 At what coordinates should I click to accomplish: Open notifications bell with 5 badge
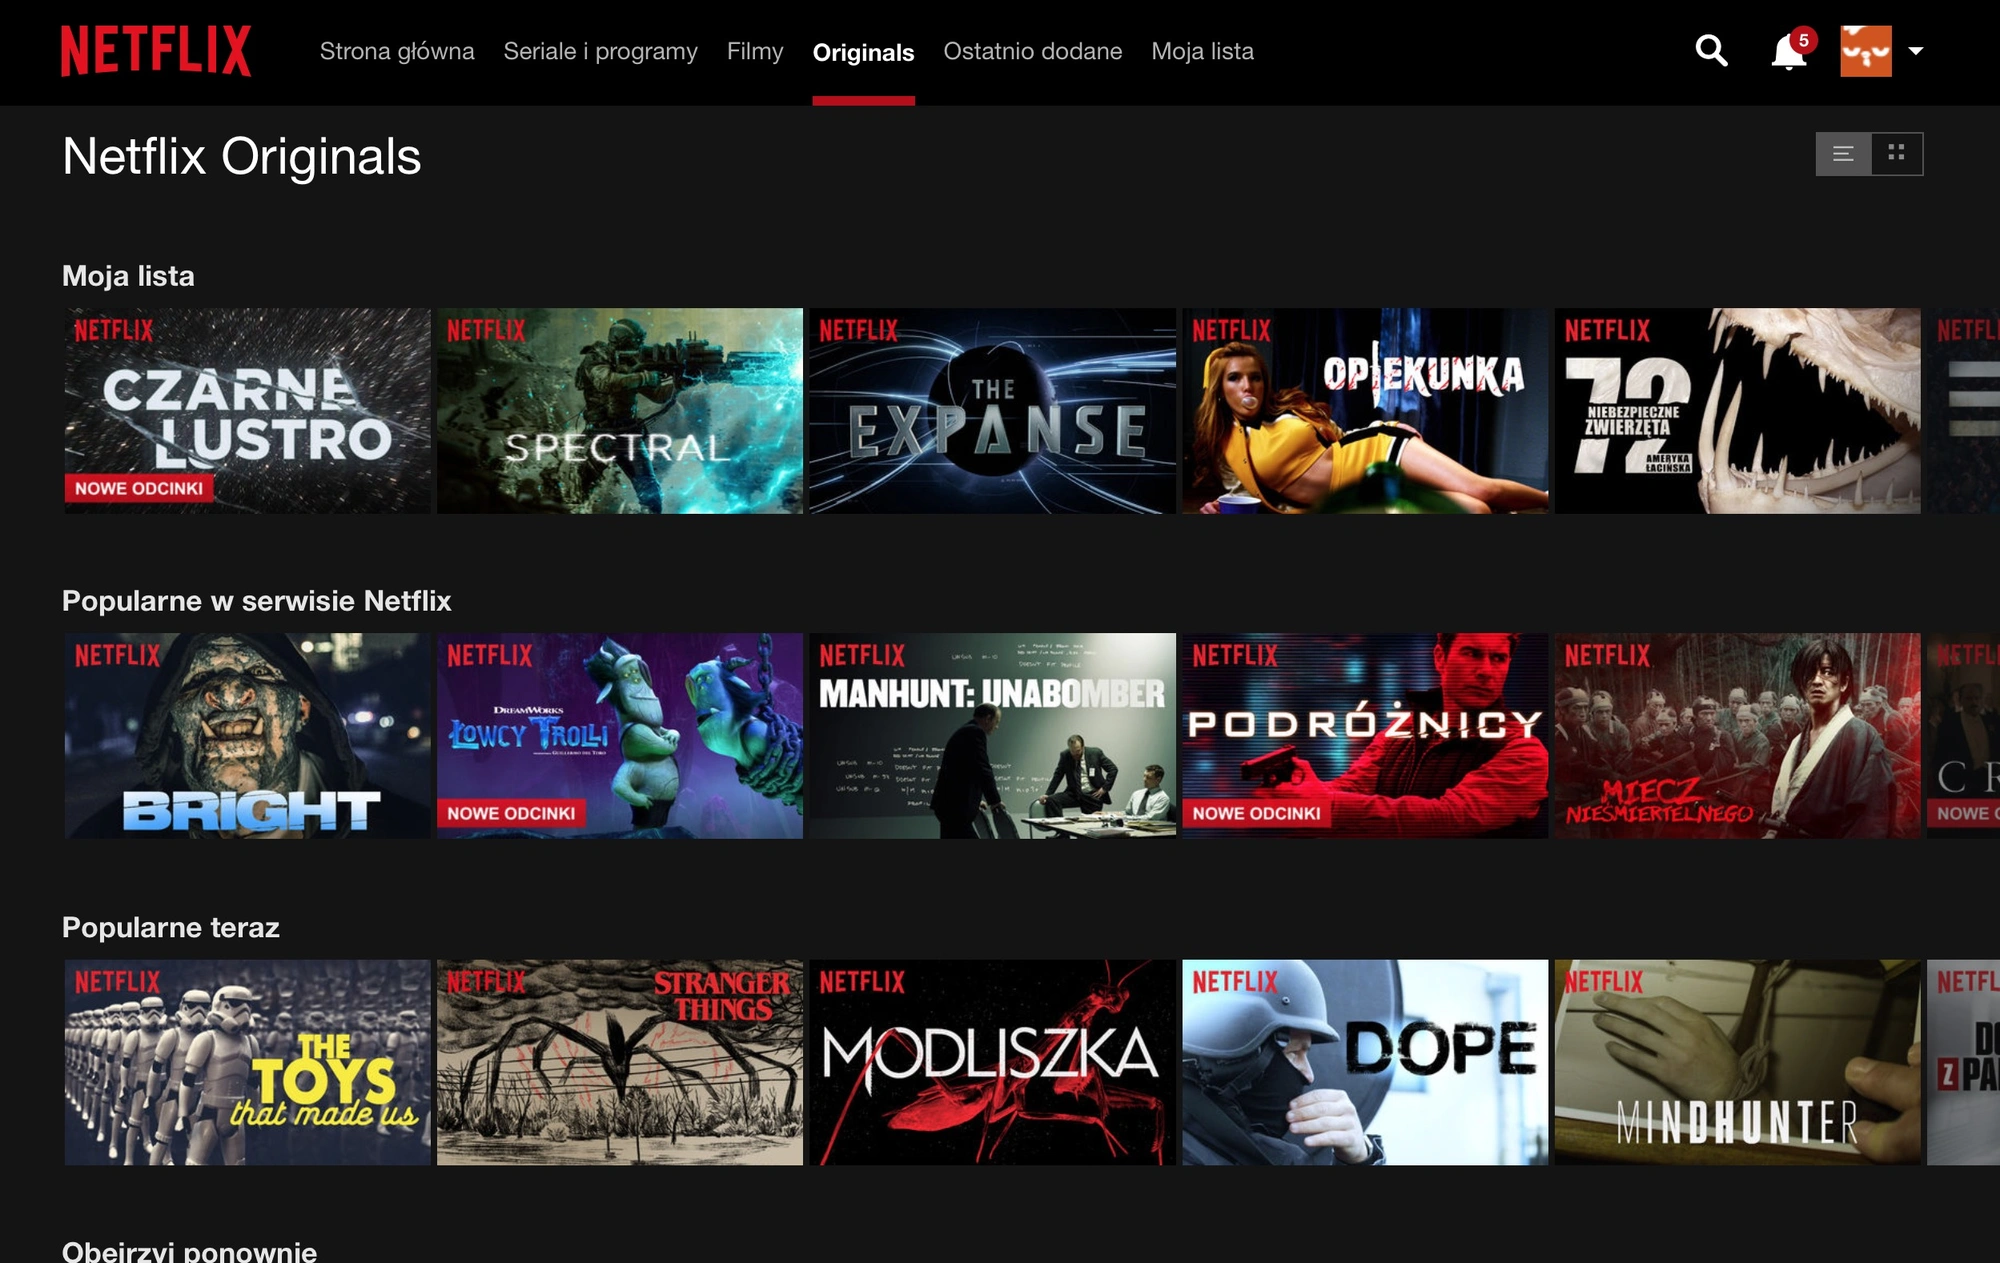(x=1790, y=50)
